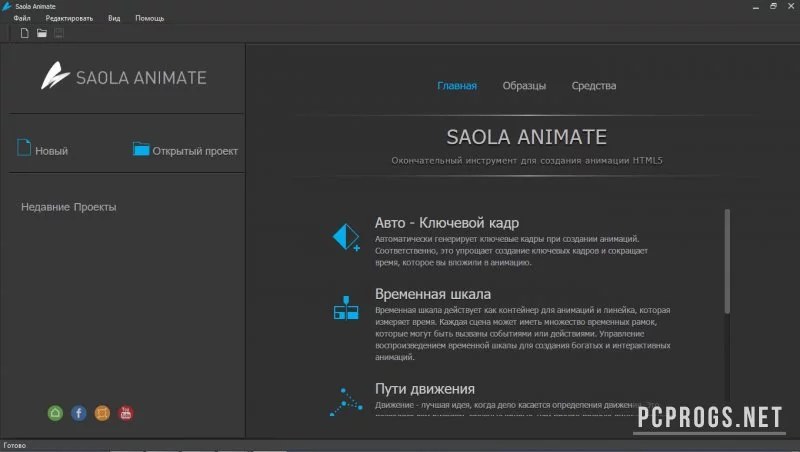This screenshot has width=800, height=452.
Task: Click the new document toolbar icon
Action: tap(24, 33)
